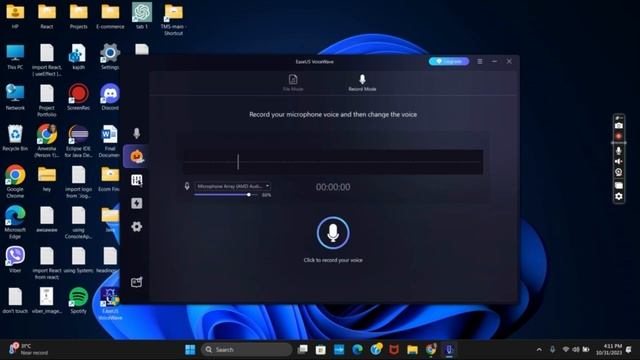Take screenshot with the ScreenRec camera icon

(619, 126)
